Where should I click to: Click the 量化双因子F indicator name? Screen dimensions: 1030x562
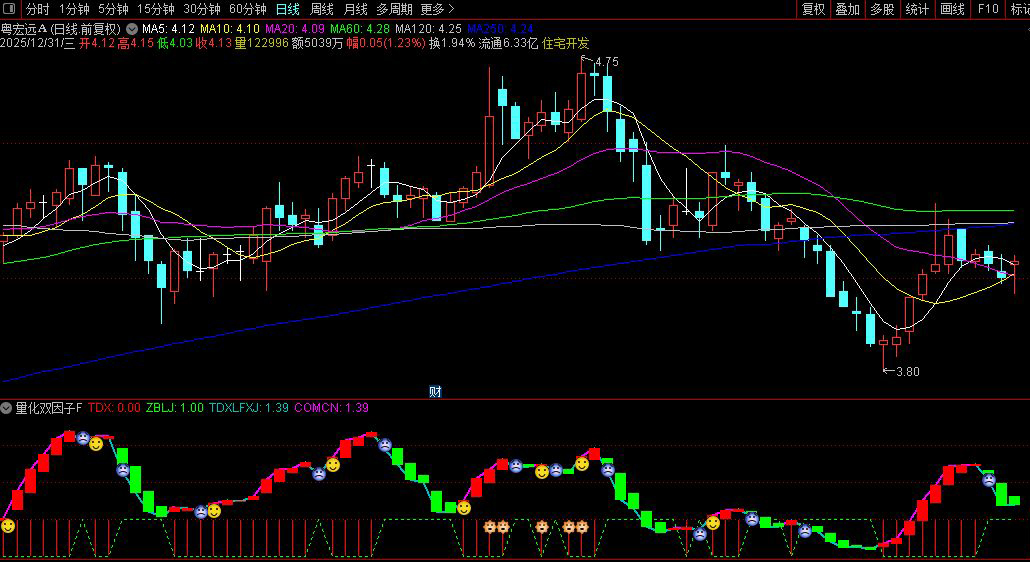[x=49, y=408]
